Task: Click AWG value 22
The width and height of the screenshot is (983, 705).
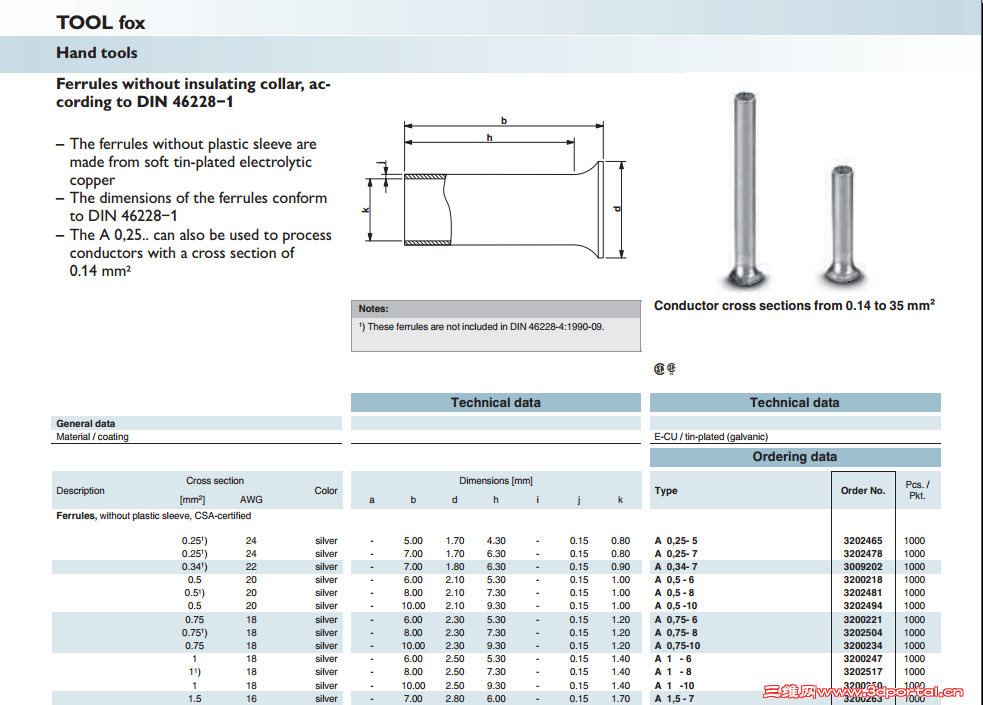Action: pos(251,567)
